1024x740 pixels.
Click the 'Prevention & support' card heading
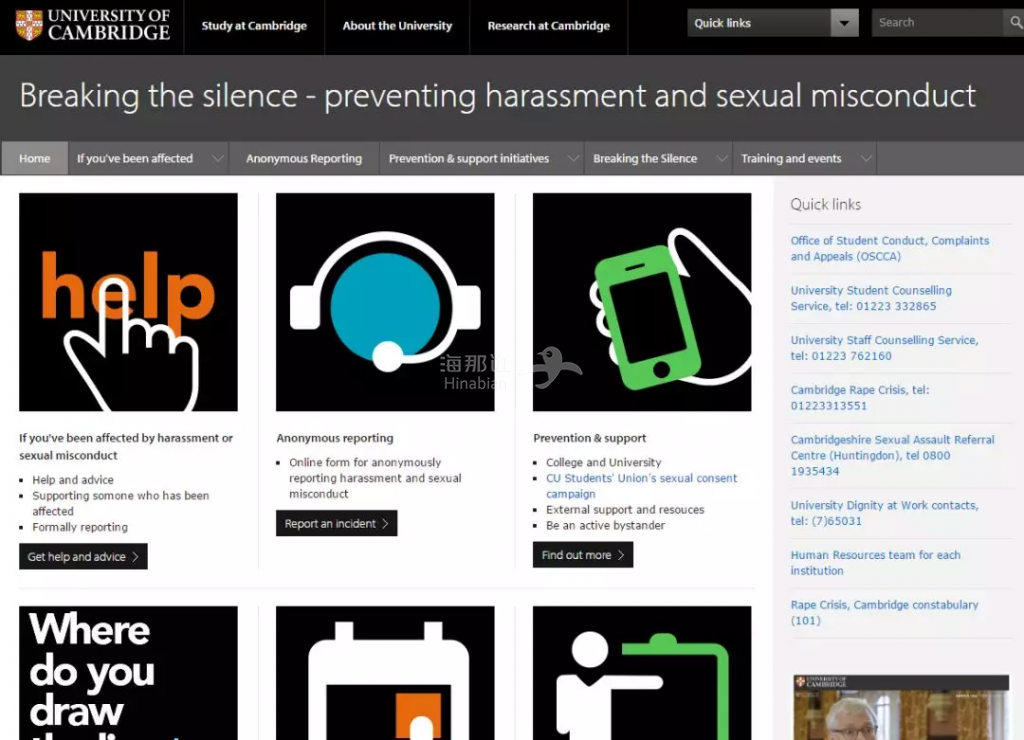tap(589, 438)
